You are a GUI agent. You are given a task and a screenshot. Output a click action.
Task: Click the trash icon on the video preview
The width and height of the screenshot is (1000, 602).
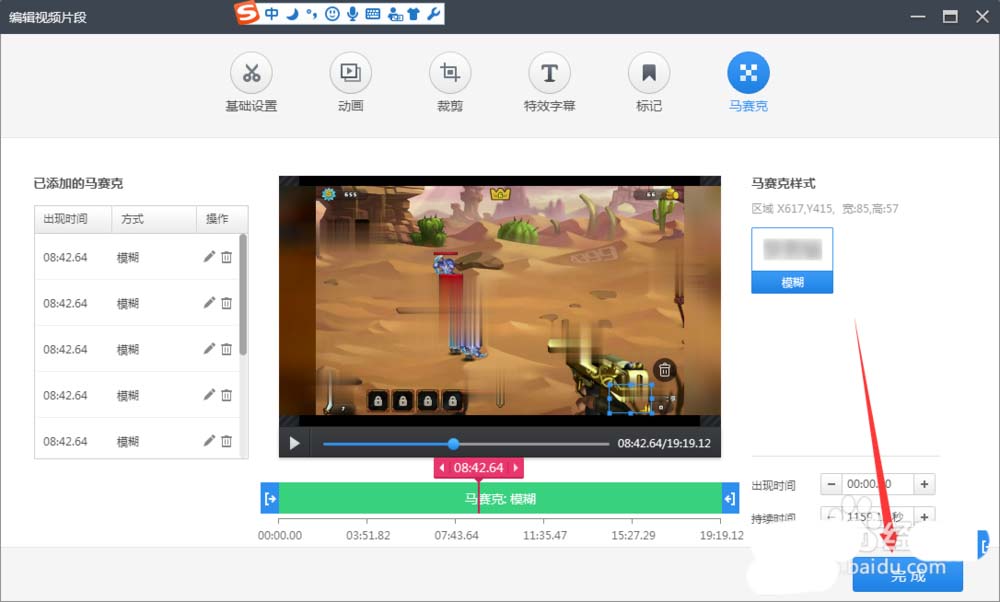click(664, 370)
